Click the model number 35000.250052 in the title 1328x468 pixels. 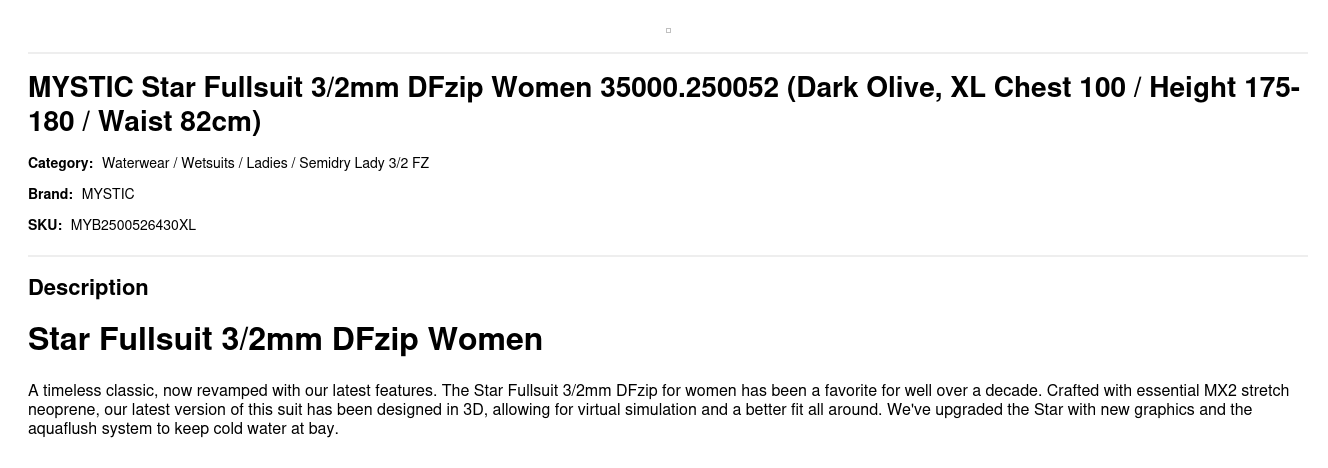pyautogui.click(x=689, y=88)
